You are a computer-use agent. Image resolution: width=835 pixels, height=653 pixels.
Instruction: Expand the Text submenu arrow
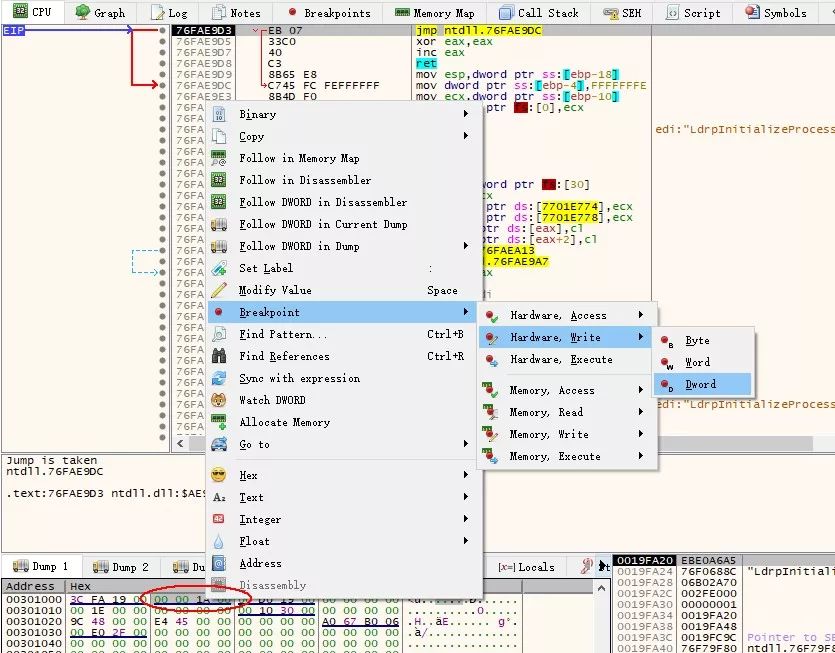(x=466, y=497)
